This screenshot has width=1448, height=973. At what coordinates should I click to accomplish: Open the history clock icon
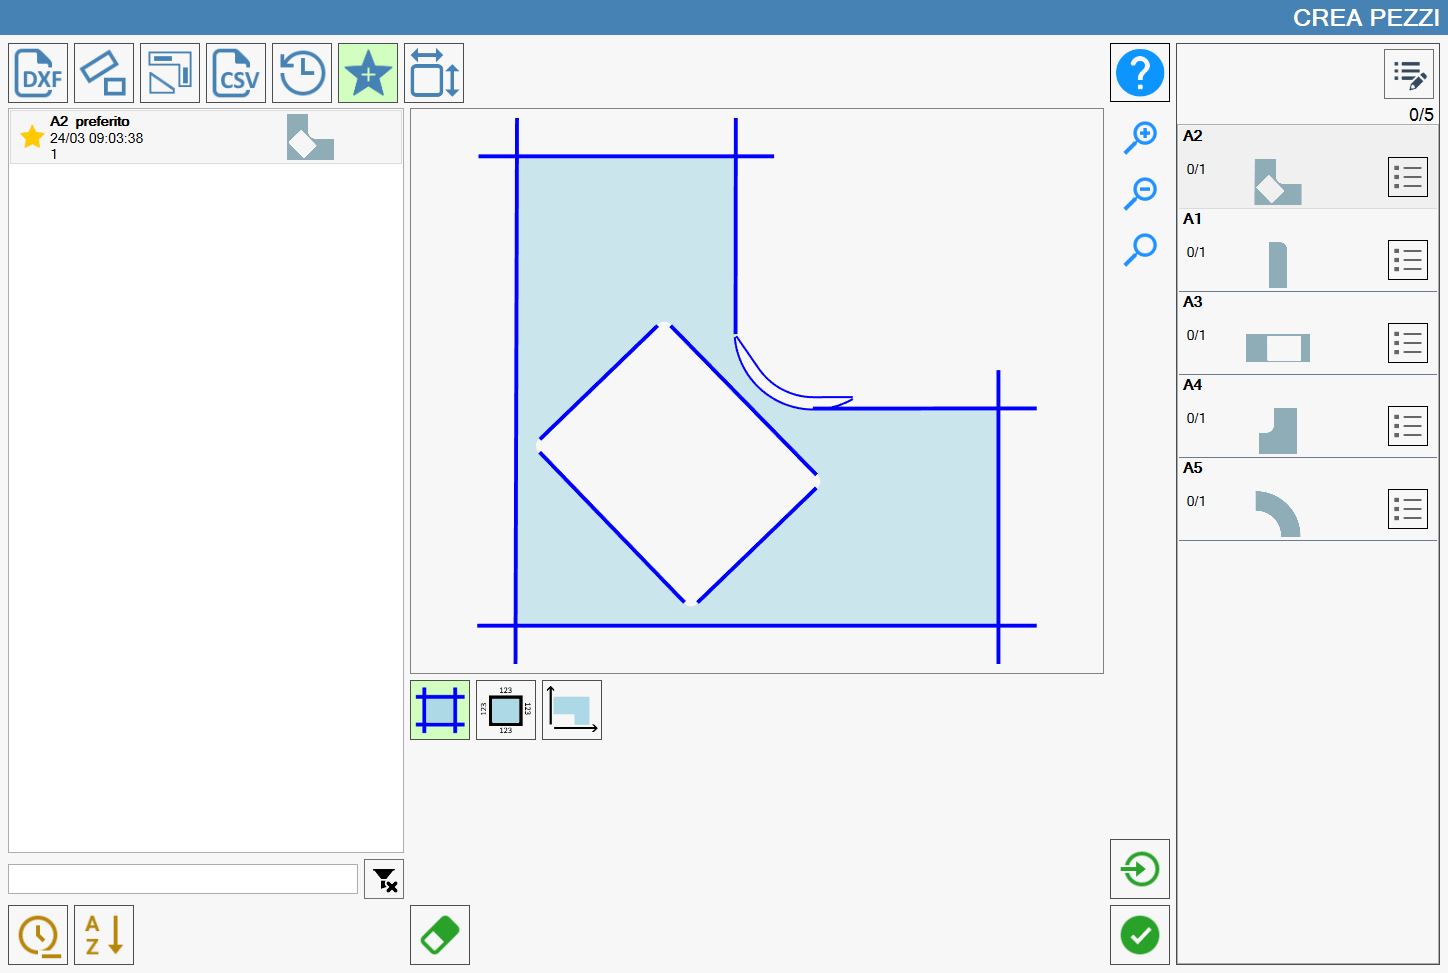point(302,73)
